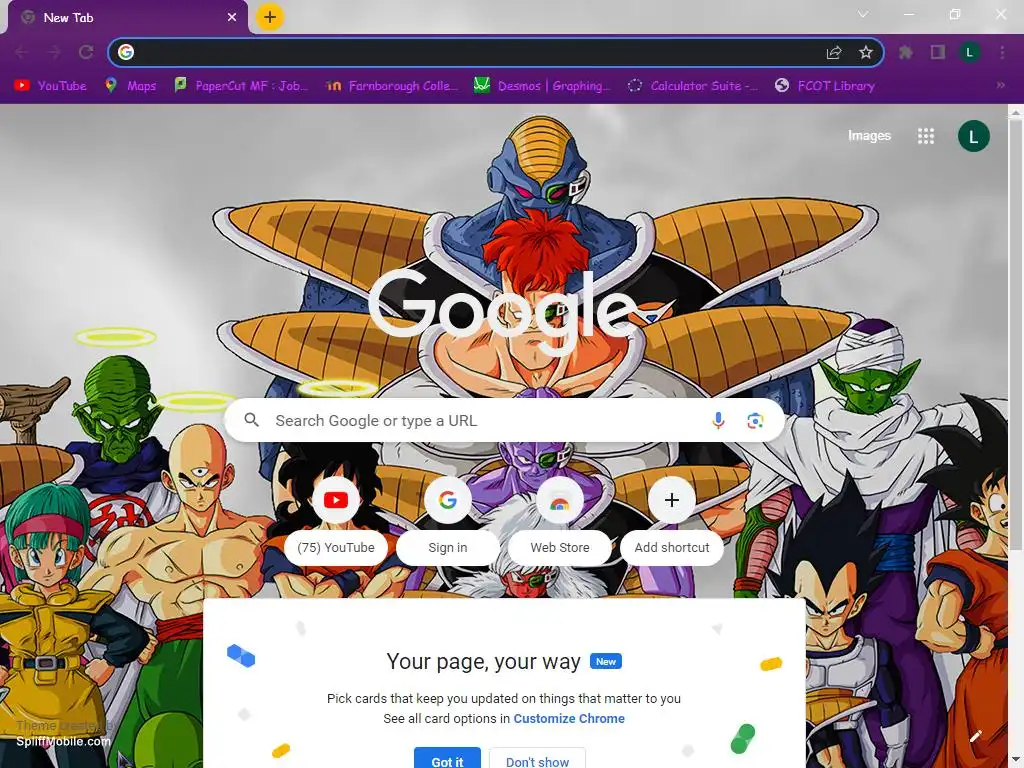This screenshot has width=1024, height=768.
Task: Open the Extensions puzzle icon
Action: point(905,52)
